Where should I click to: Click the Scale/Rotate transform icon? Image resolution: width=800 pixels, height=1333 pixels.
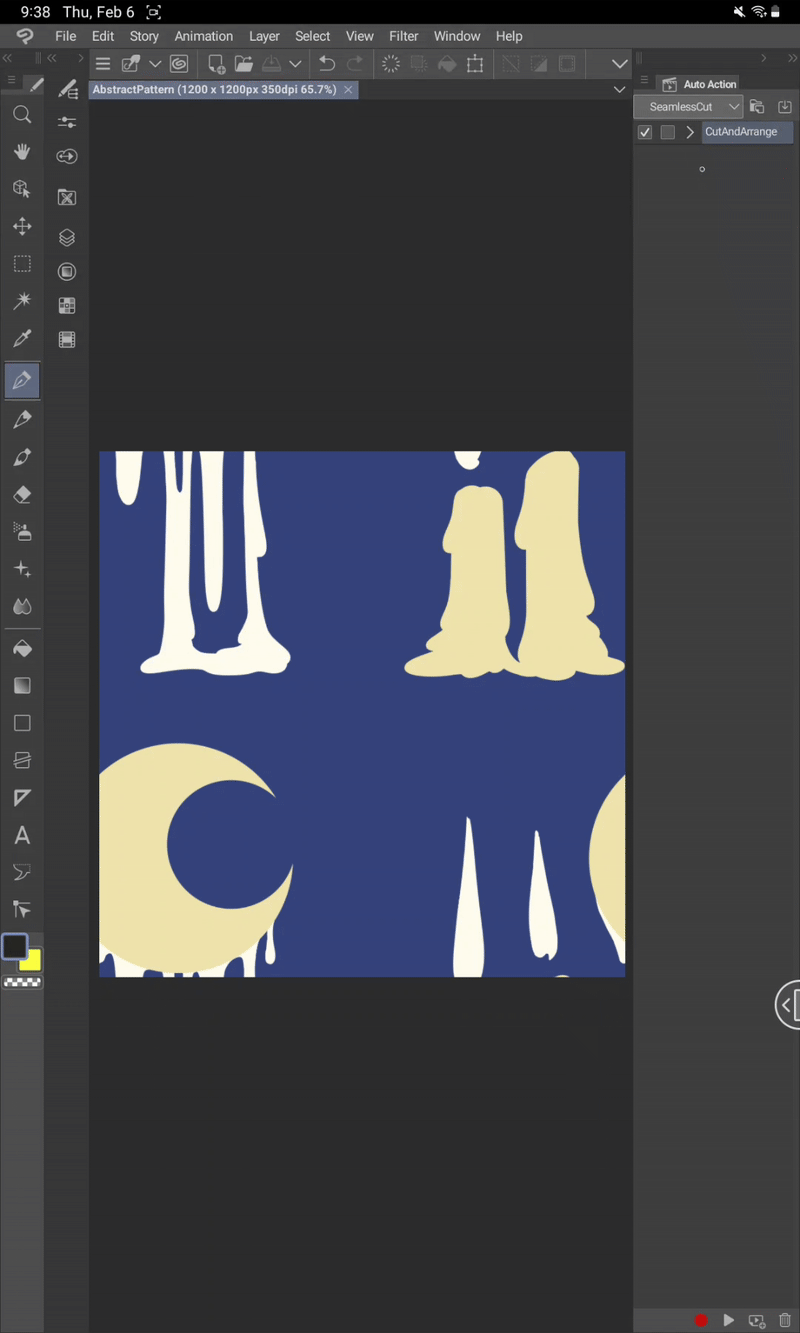476,64
